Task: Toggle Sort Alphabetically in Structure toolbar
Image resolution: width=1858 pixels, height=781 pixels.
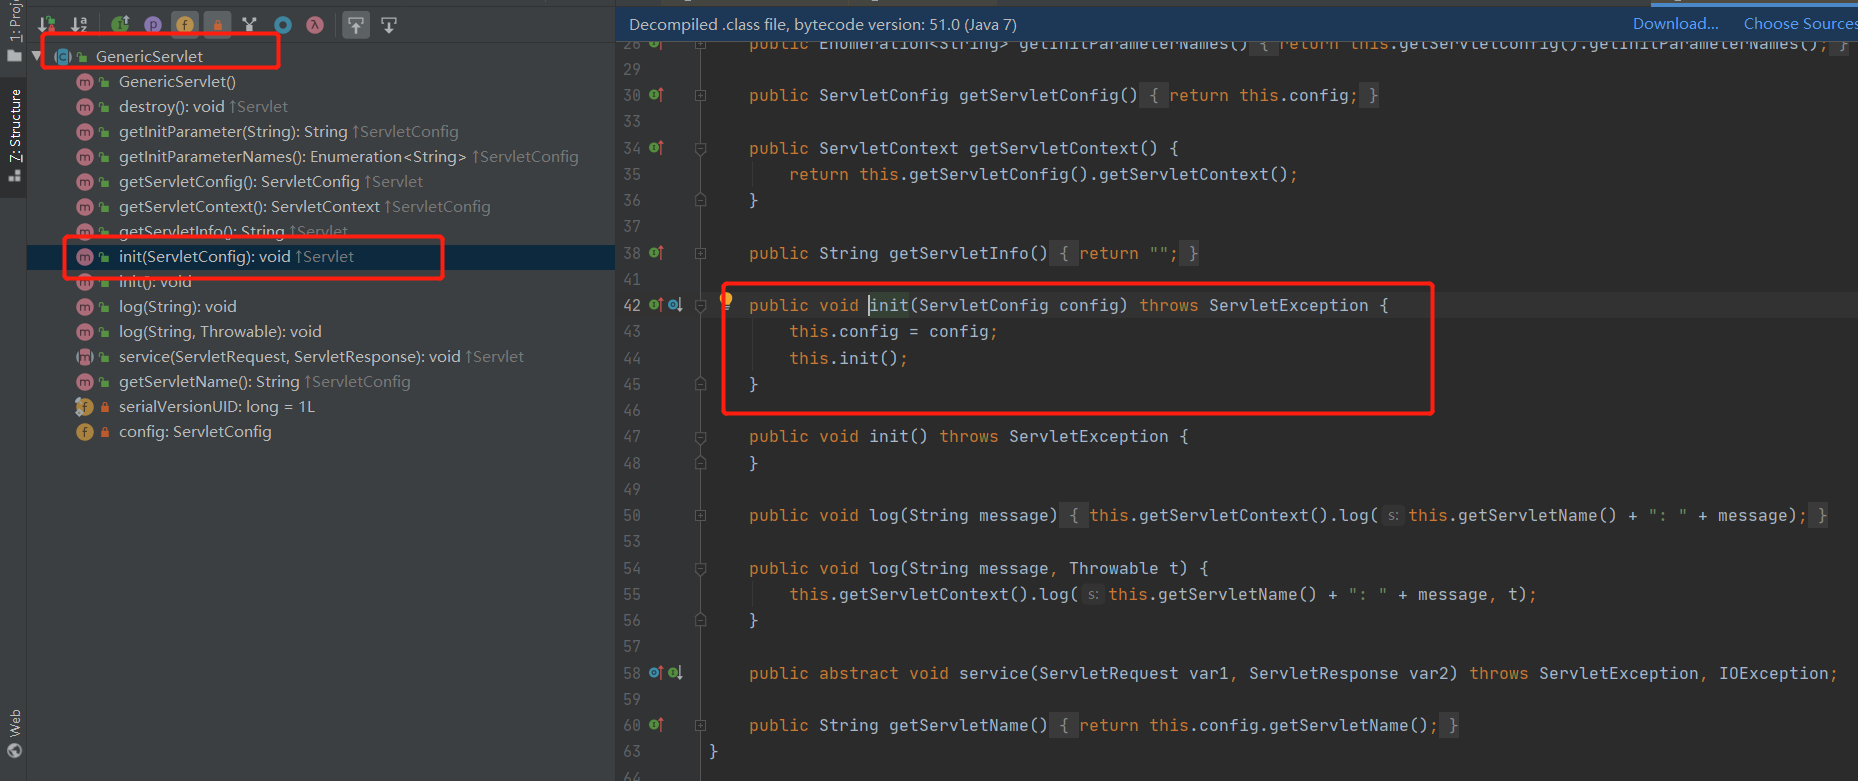Action: pos(79,24)
